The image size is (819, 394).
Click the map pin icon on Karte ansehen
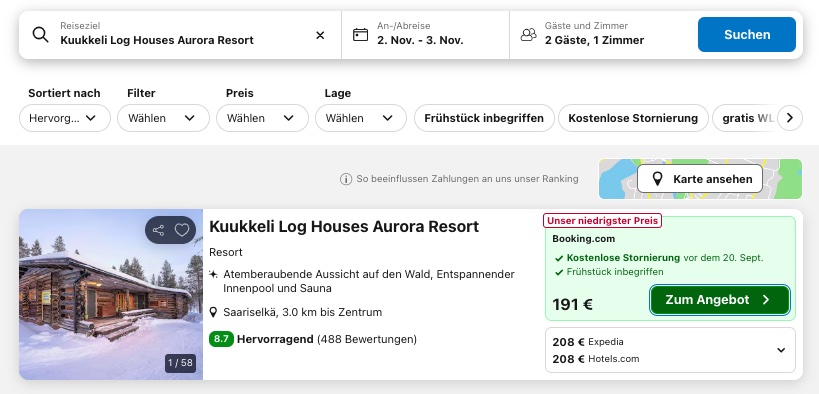pyautogui.click(x=658, y=179)
